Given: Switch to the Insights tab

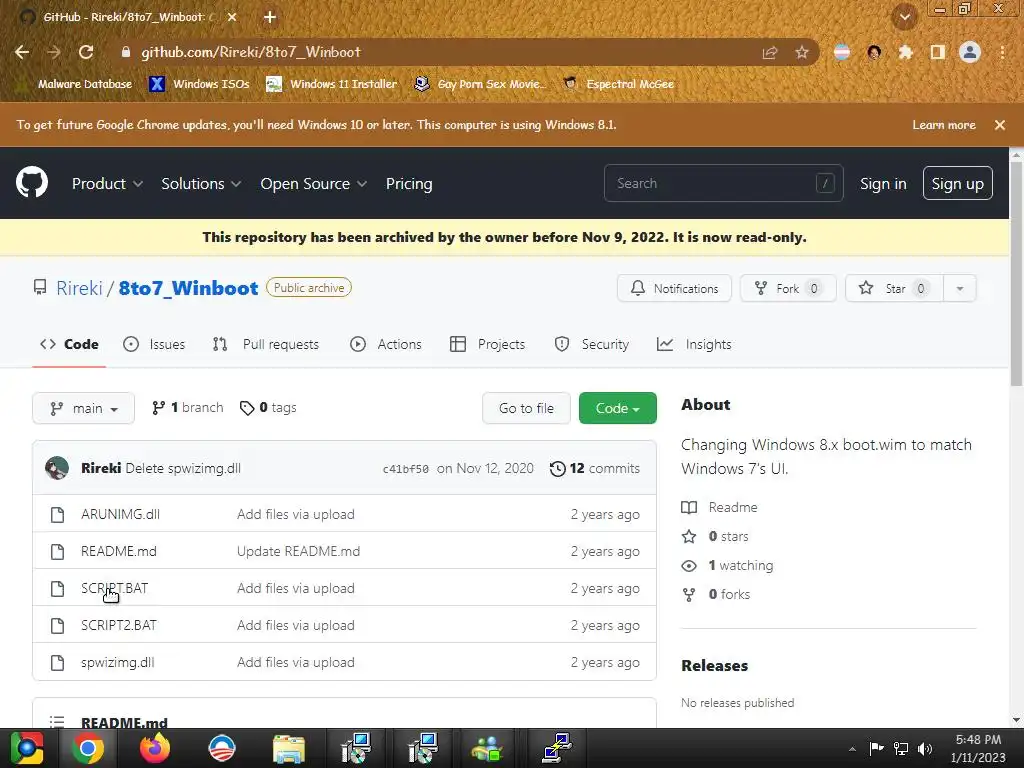Looking at the screenshot, I should 694,344.
